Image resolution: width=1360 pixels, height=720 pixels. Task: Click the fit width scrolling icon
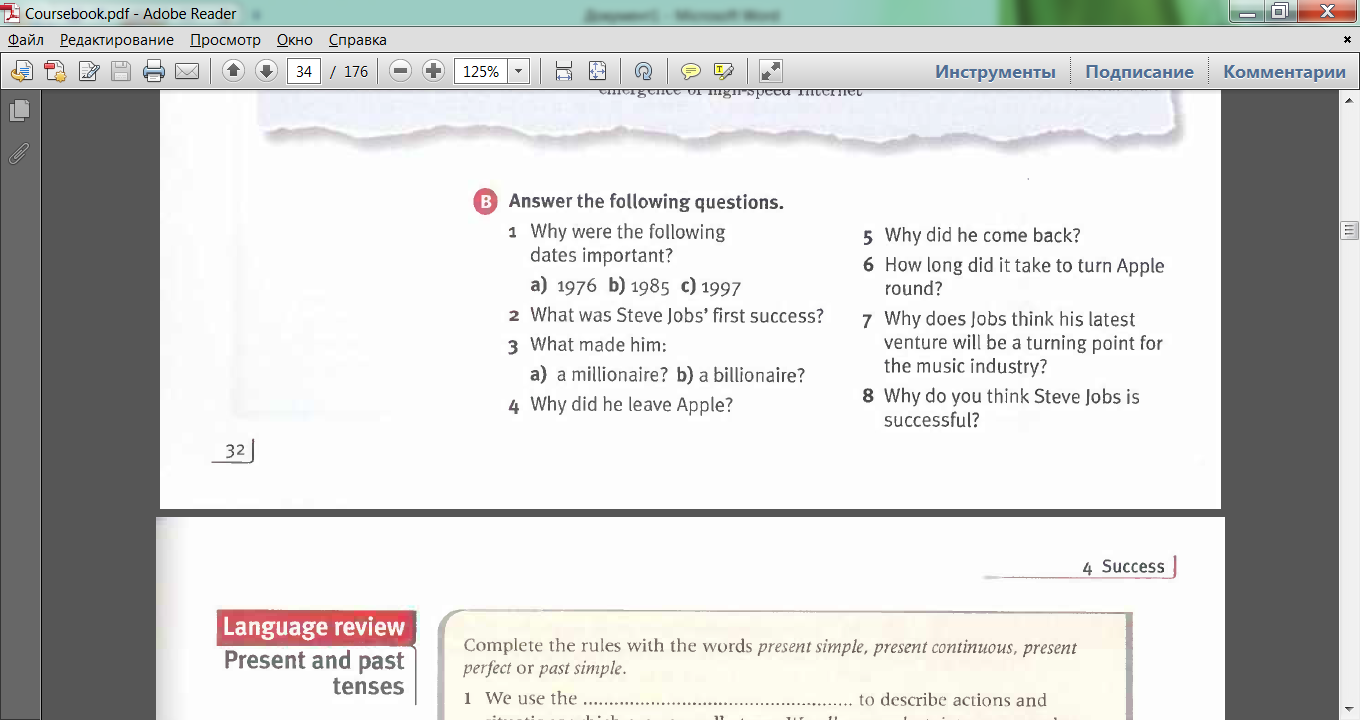(564, 71)
